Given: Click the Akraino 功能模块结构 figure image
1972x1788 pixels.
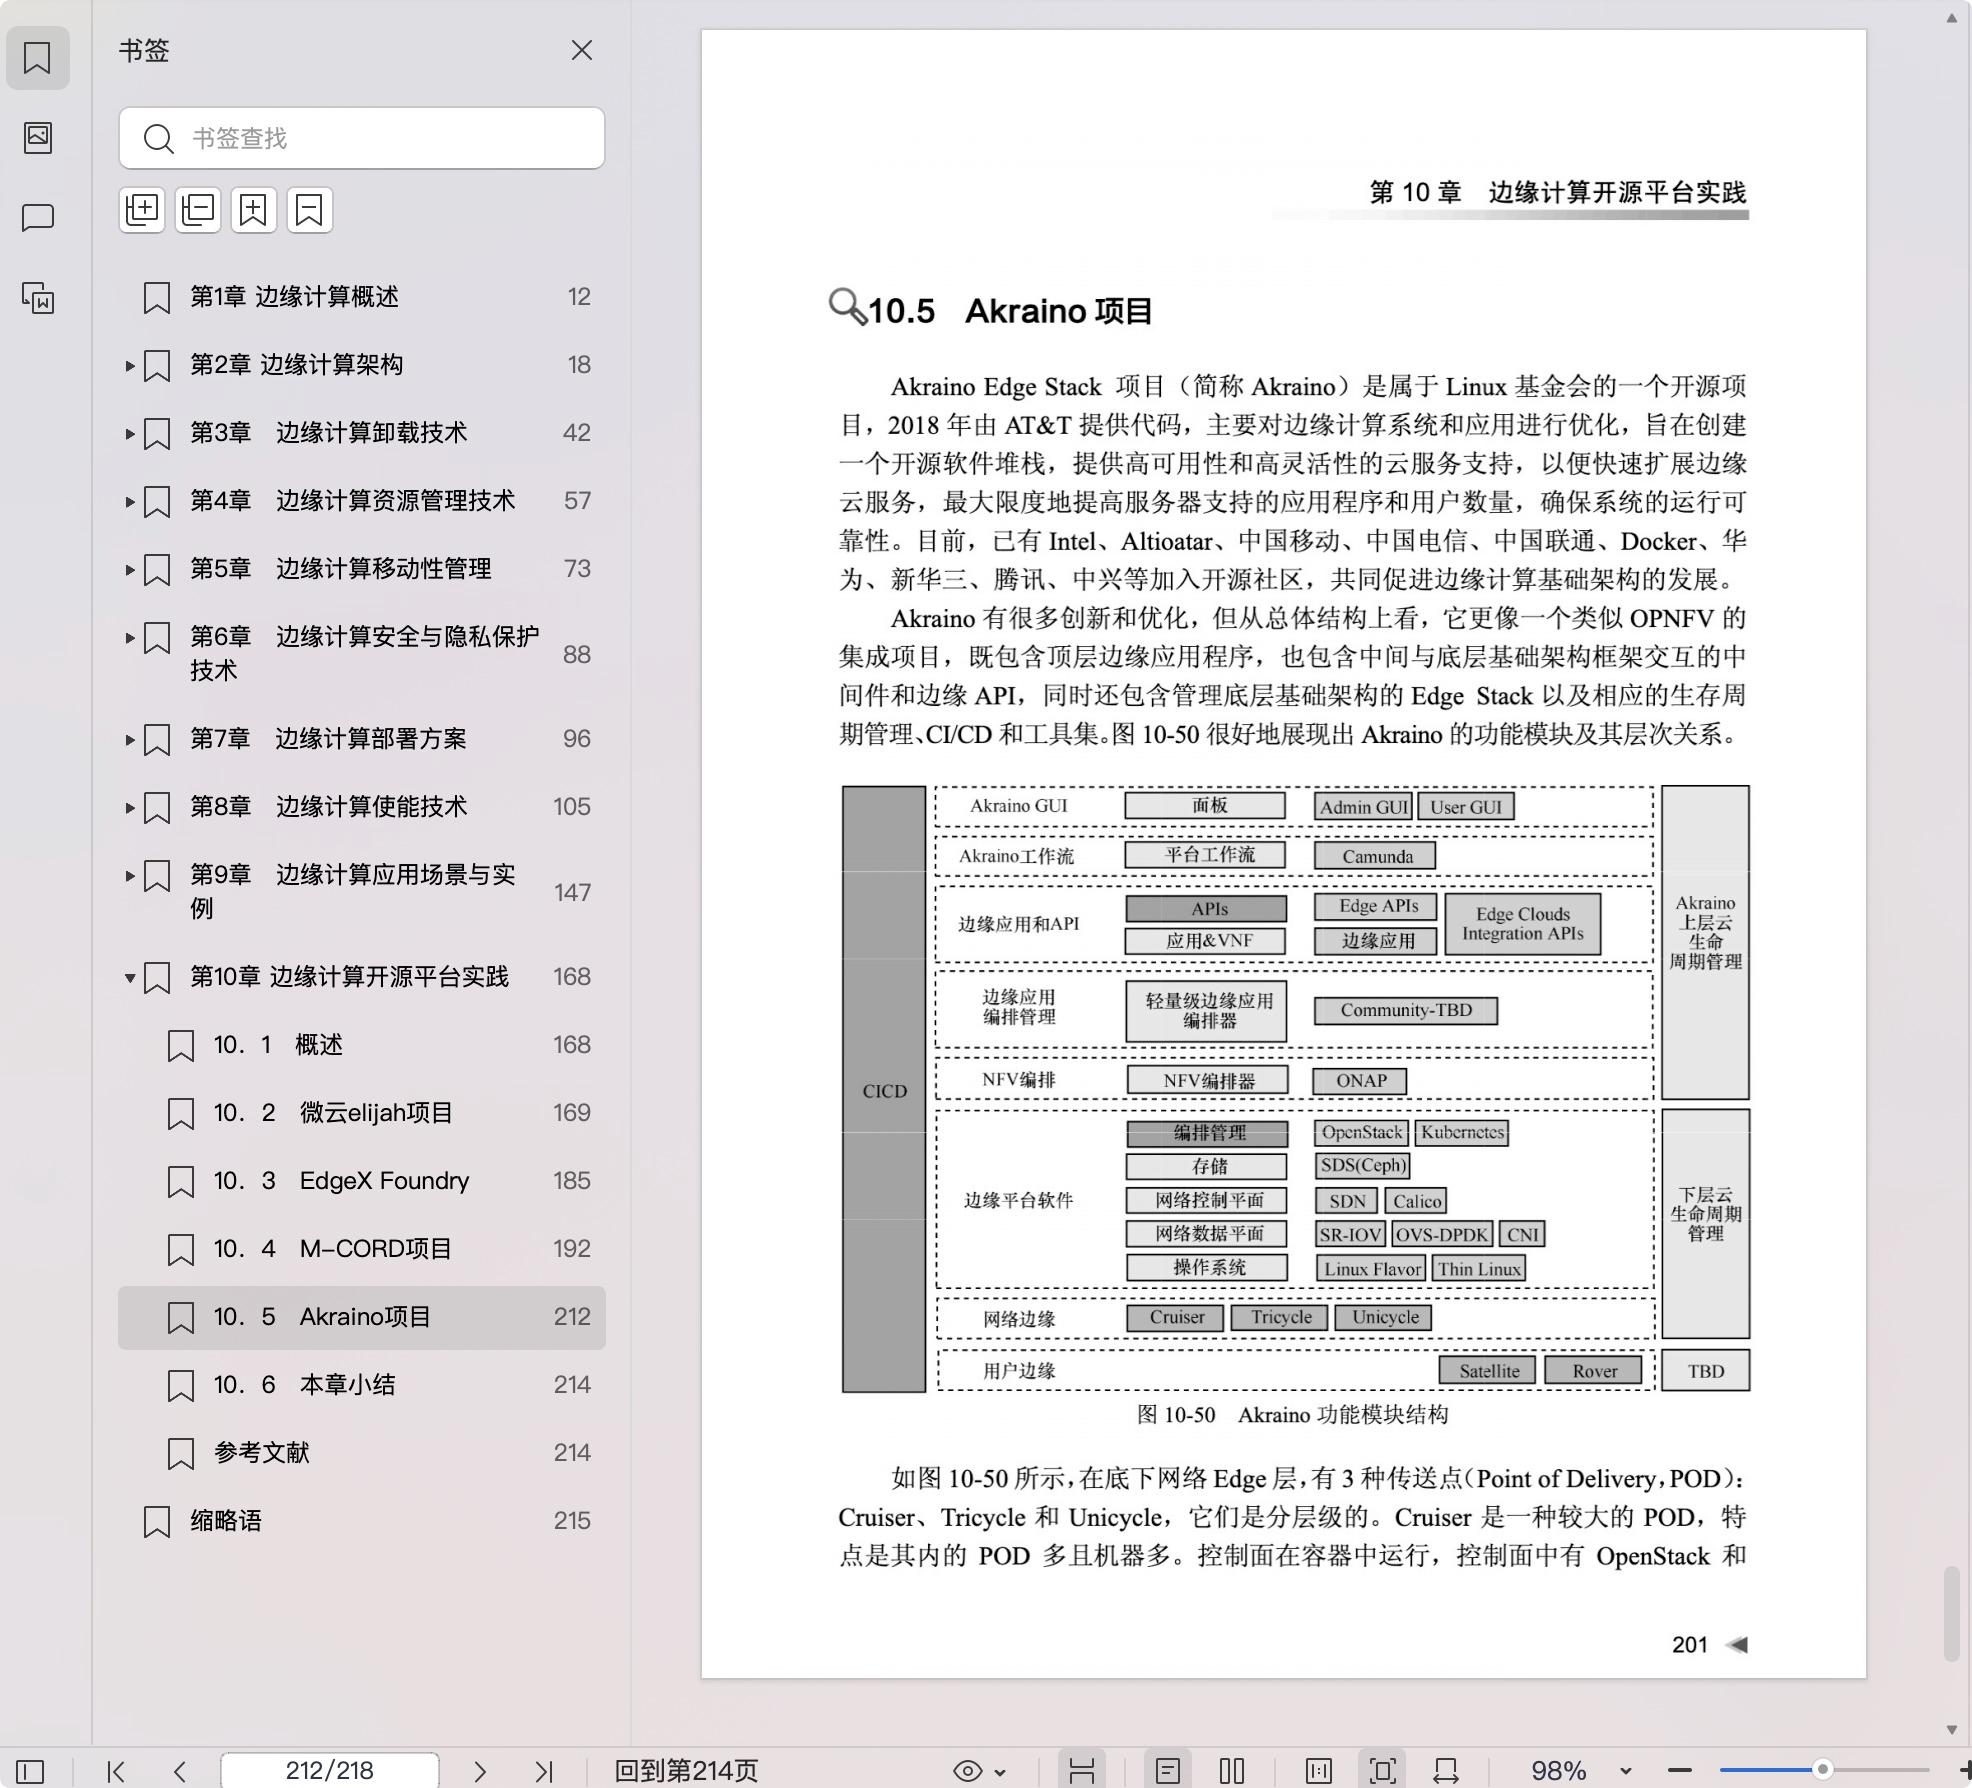Looking at the screenshot, I should tap(1296, 1089).
